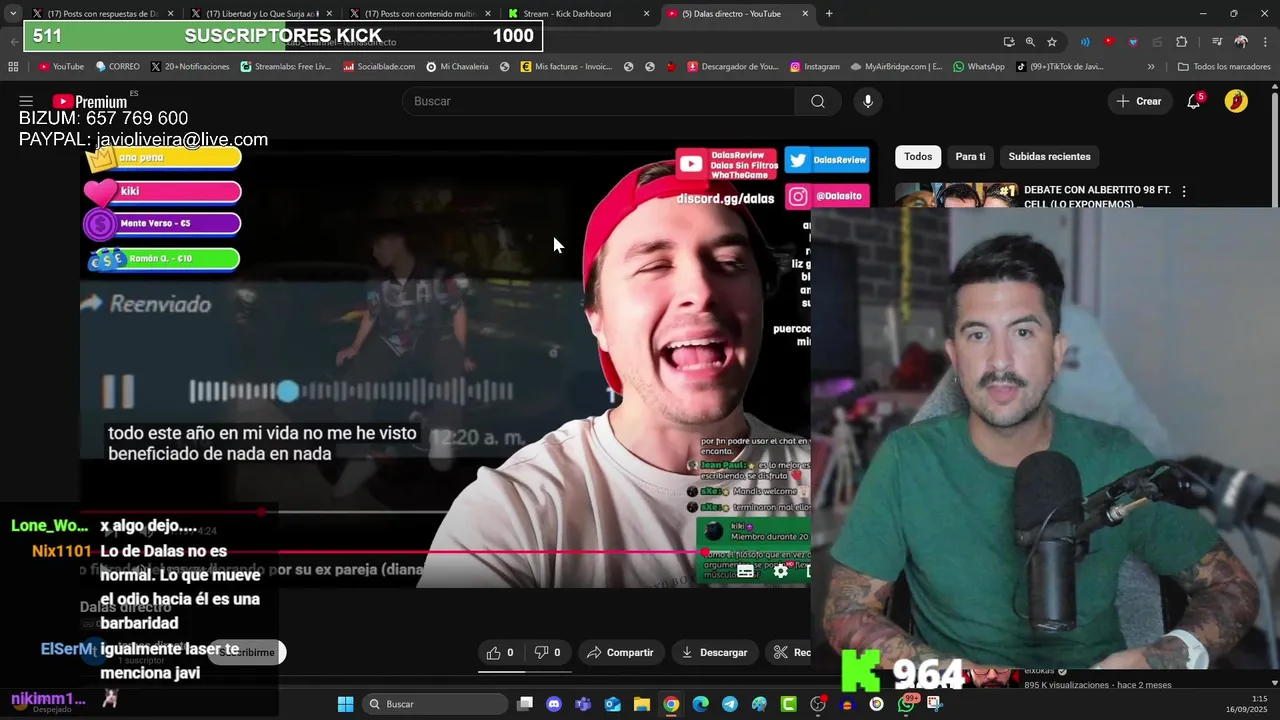Open Outlook from the taskbar
This screenshot has height=720, width=1280.
coord(612,704)
